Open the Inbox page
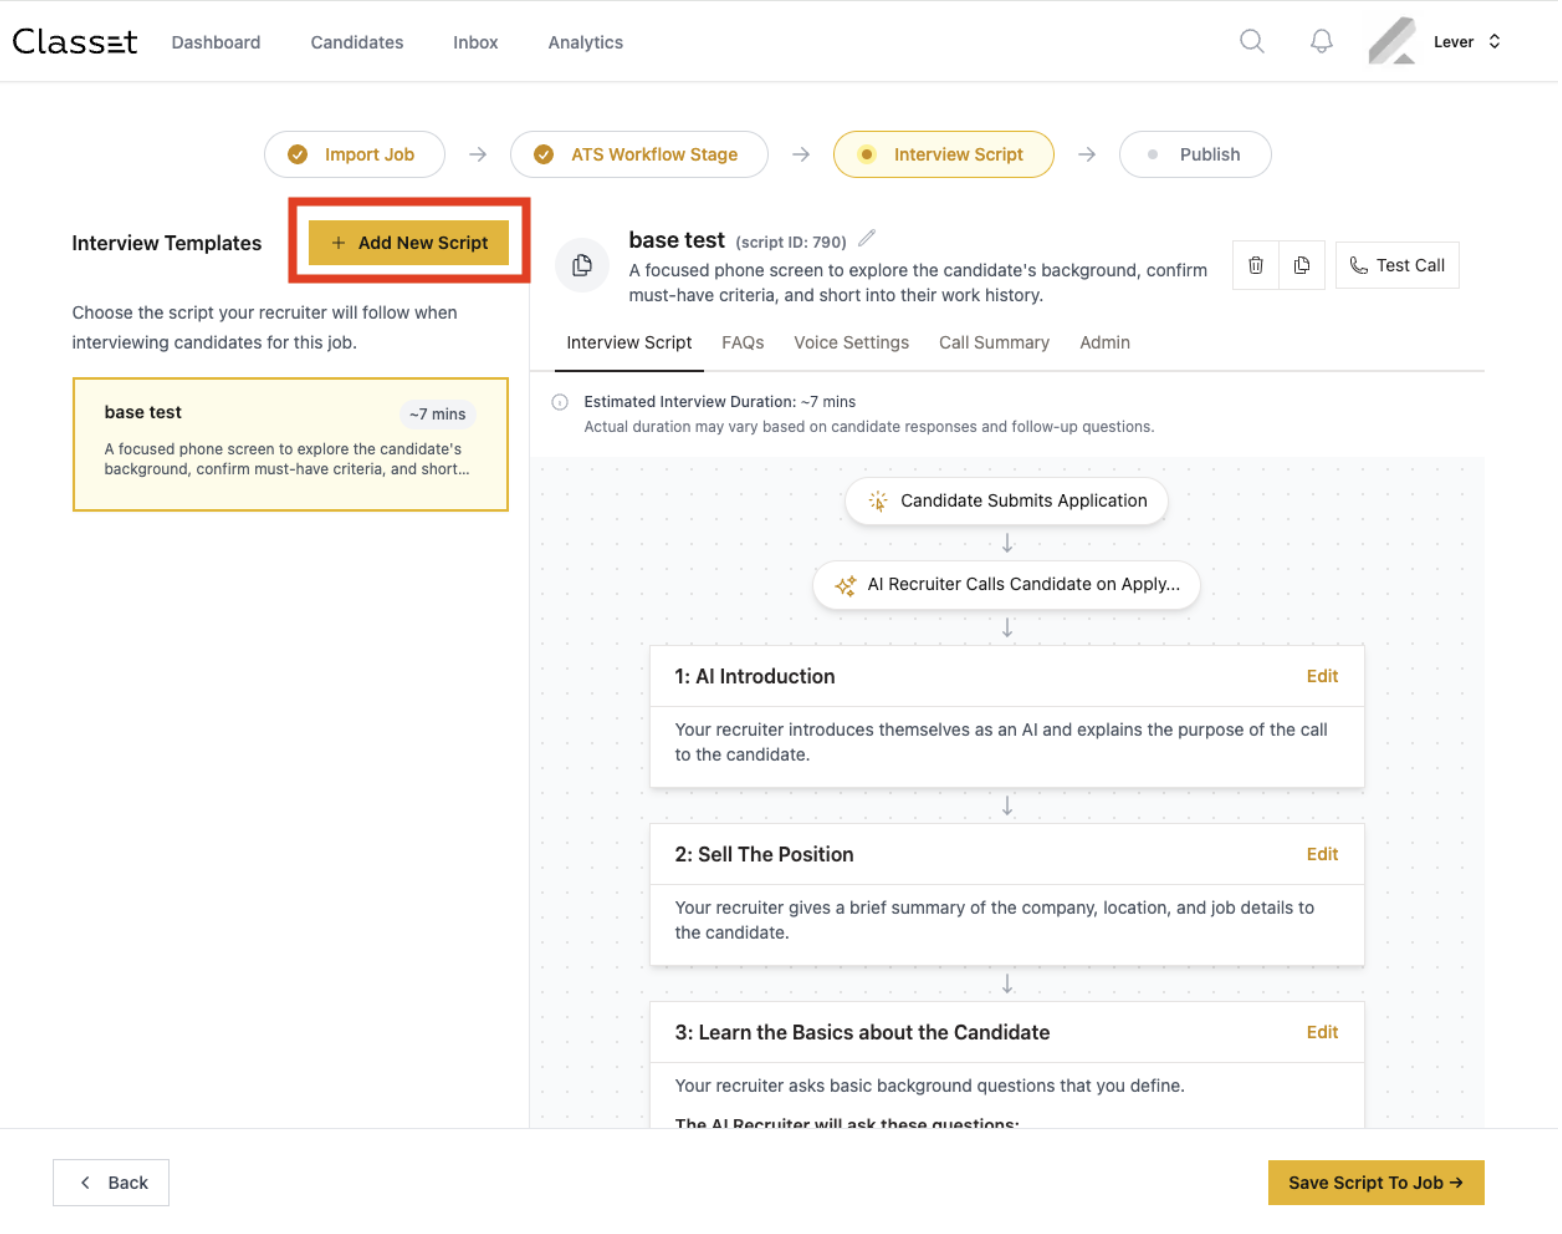Image resolution: width=1562 pixels, height=1234 pixels. 477,43
